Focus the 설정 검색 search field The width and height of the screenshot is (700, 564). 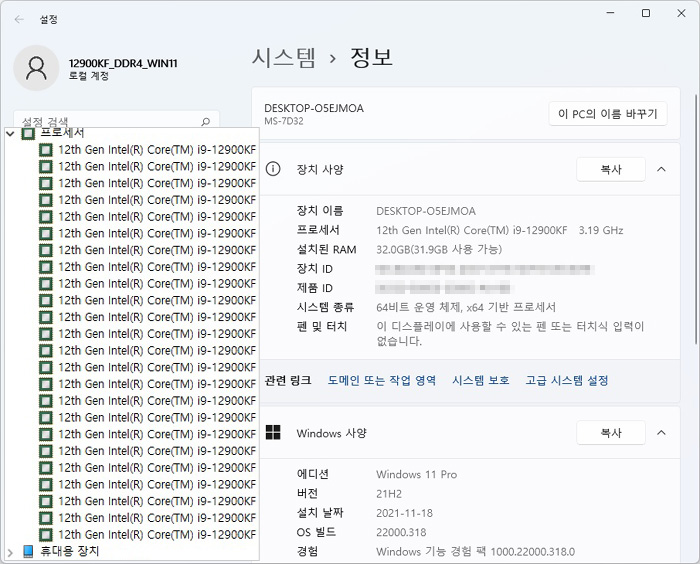coord(117,120)
